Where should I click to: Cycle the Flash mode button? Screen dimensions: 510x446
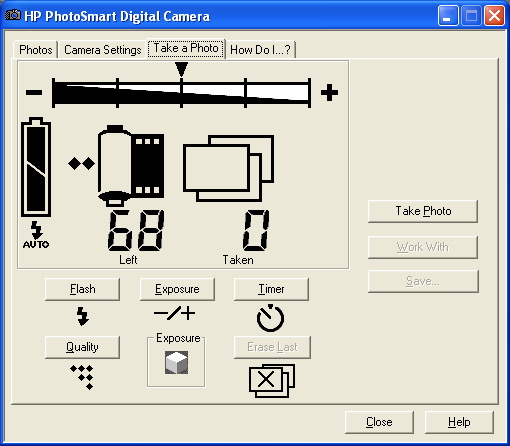coord(82,289)
